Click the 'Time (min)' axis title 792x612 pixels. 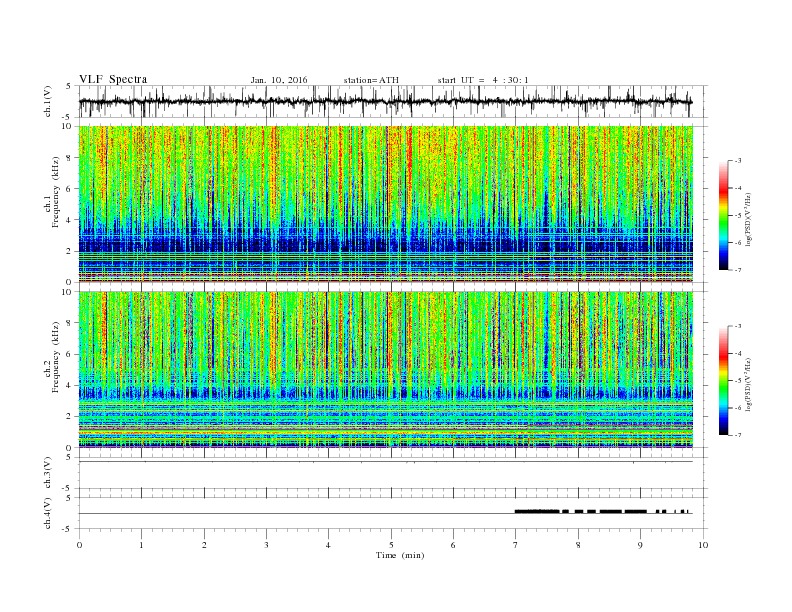pyautogui.click(x=400, y=555)
